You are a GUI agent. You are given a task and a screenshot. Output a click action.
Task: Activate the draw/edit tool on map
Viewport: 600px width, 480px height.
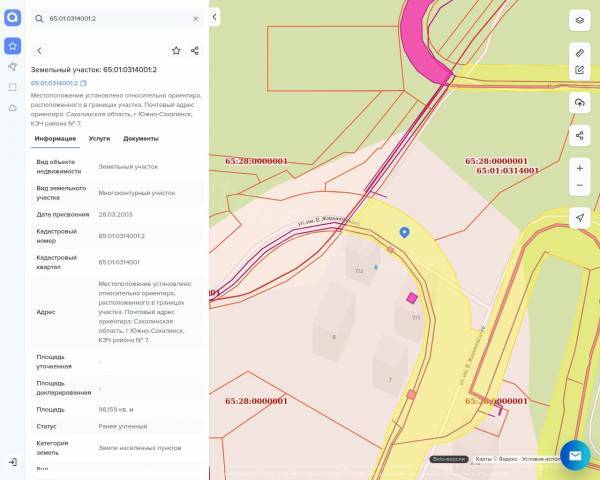click(579, 70)
